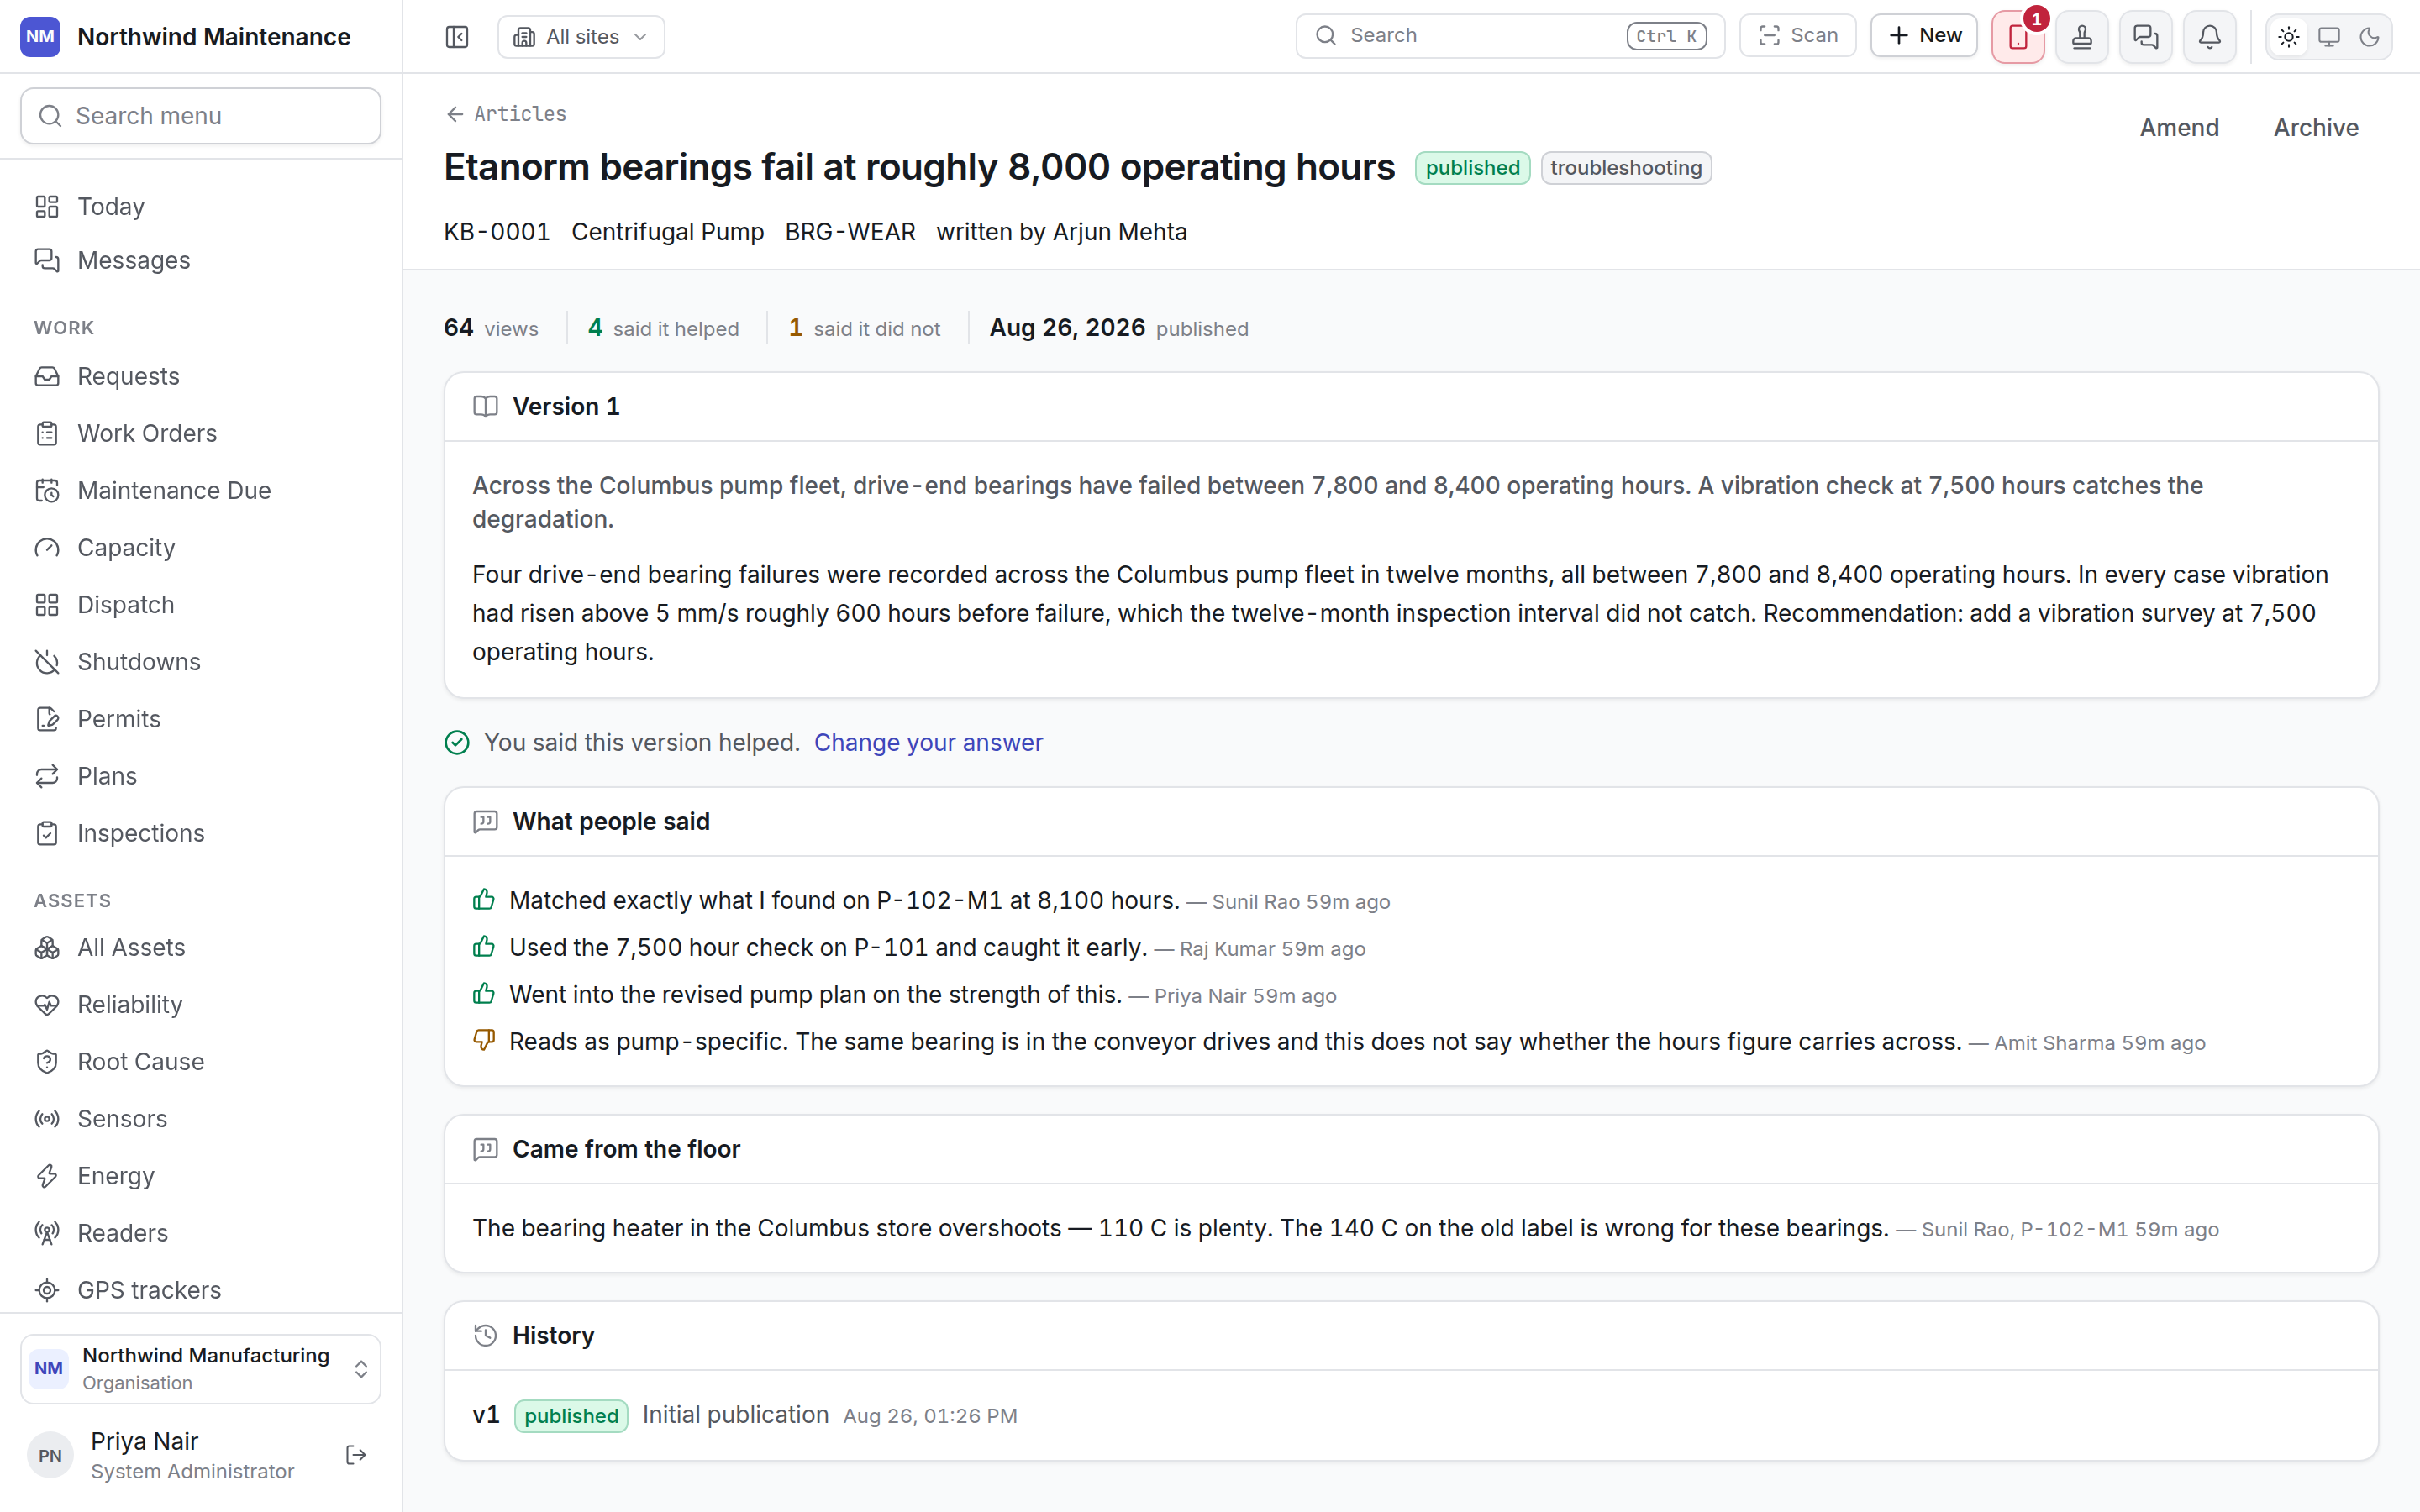Click the v1 published badge in History

tap(571, 1416)
